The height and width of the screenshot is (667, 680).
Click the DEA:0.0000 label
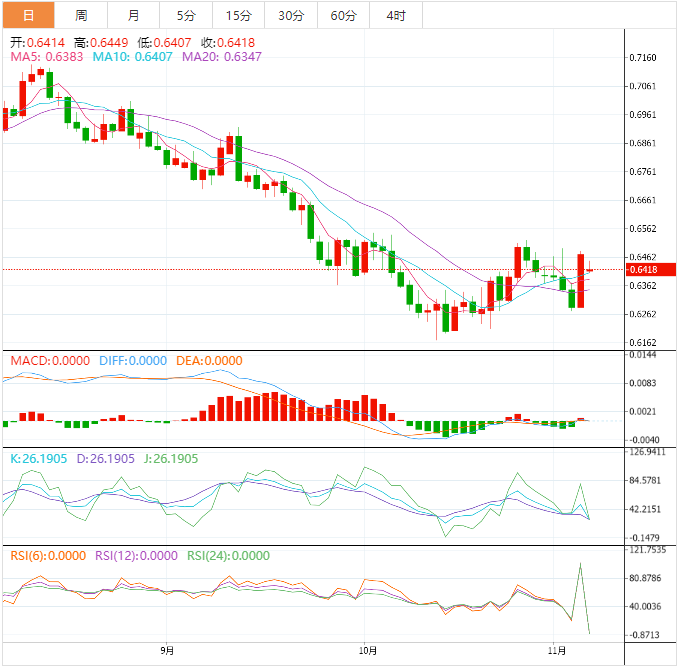[209, 361]
